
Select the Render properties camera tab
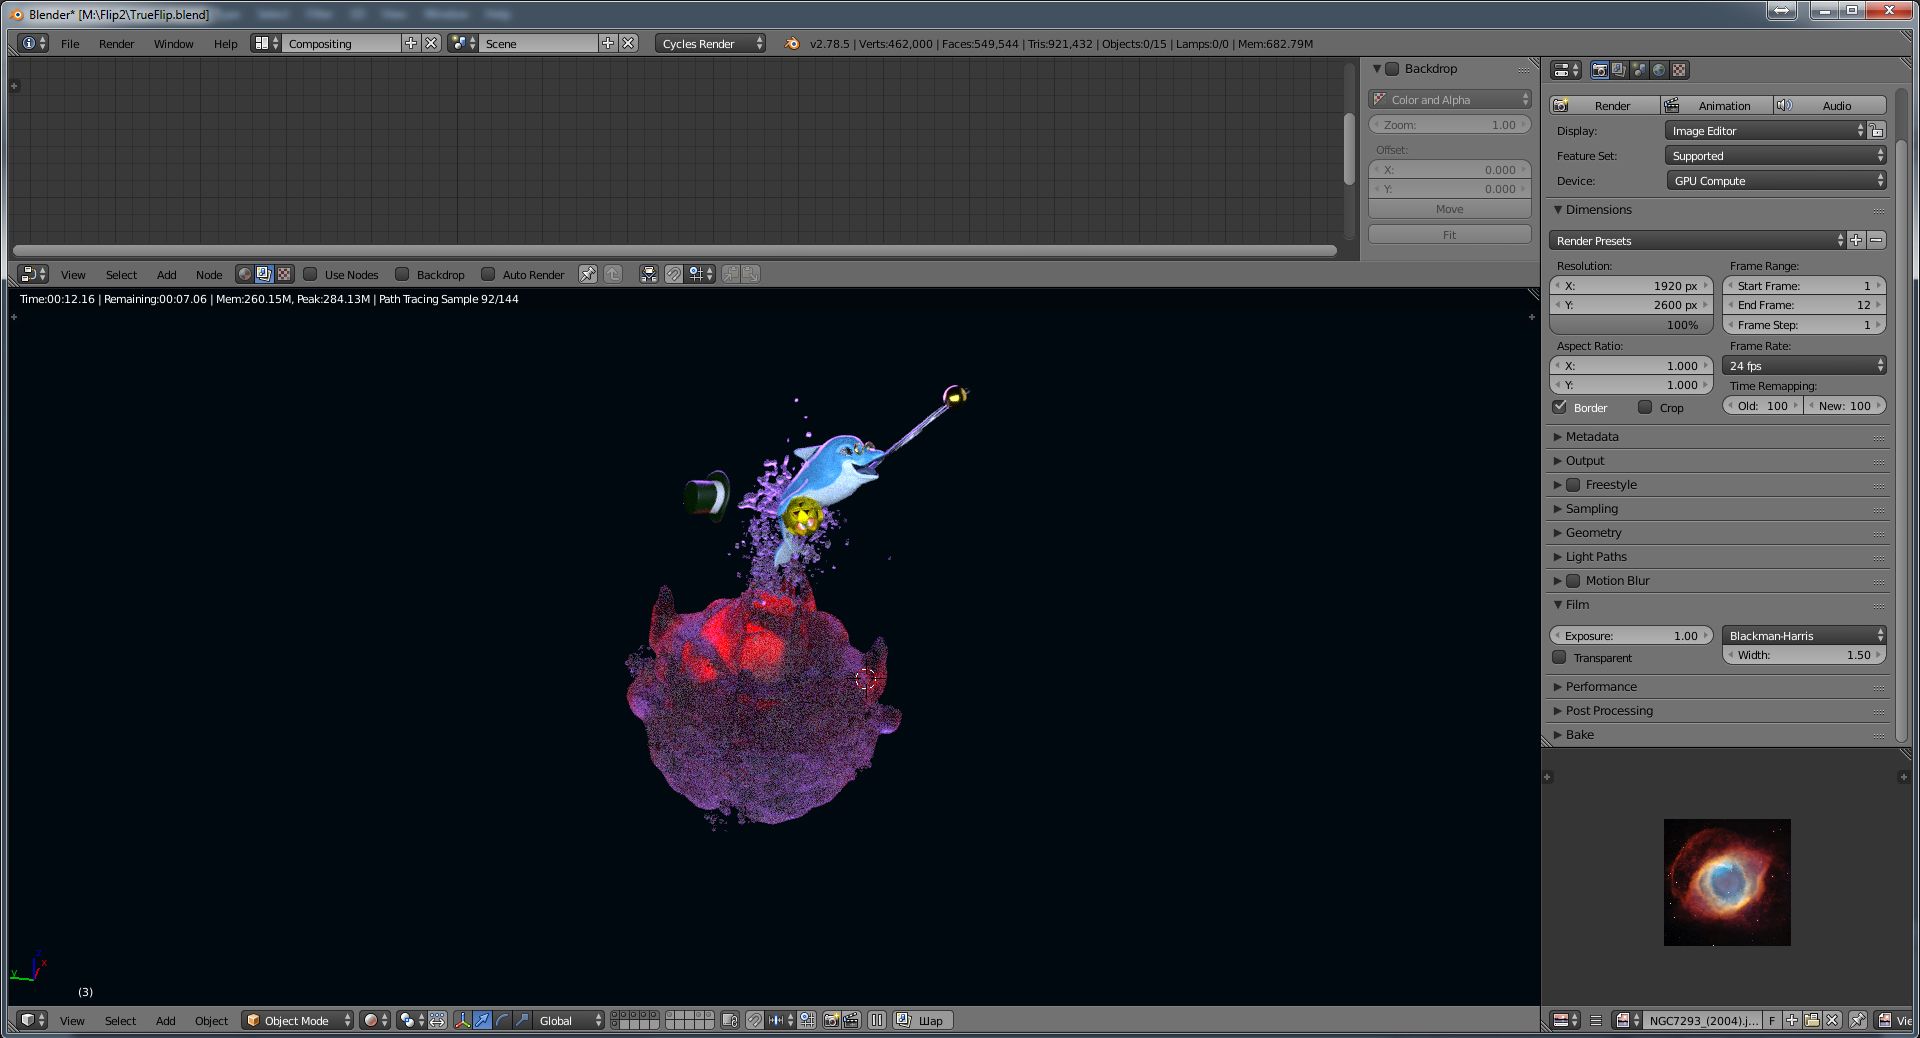pos(1600,70)
